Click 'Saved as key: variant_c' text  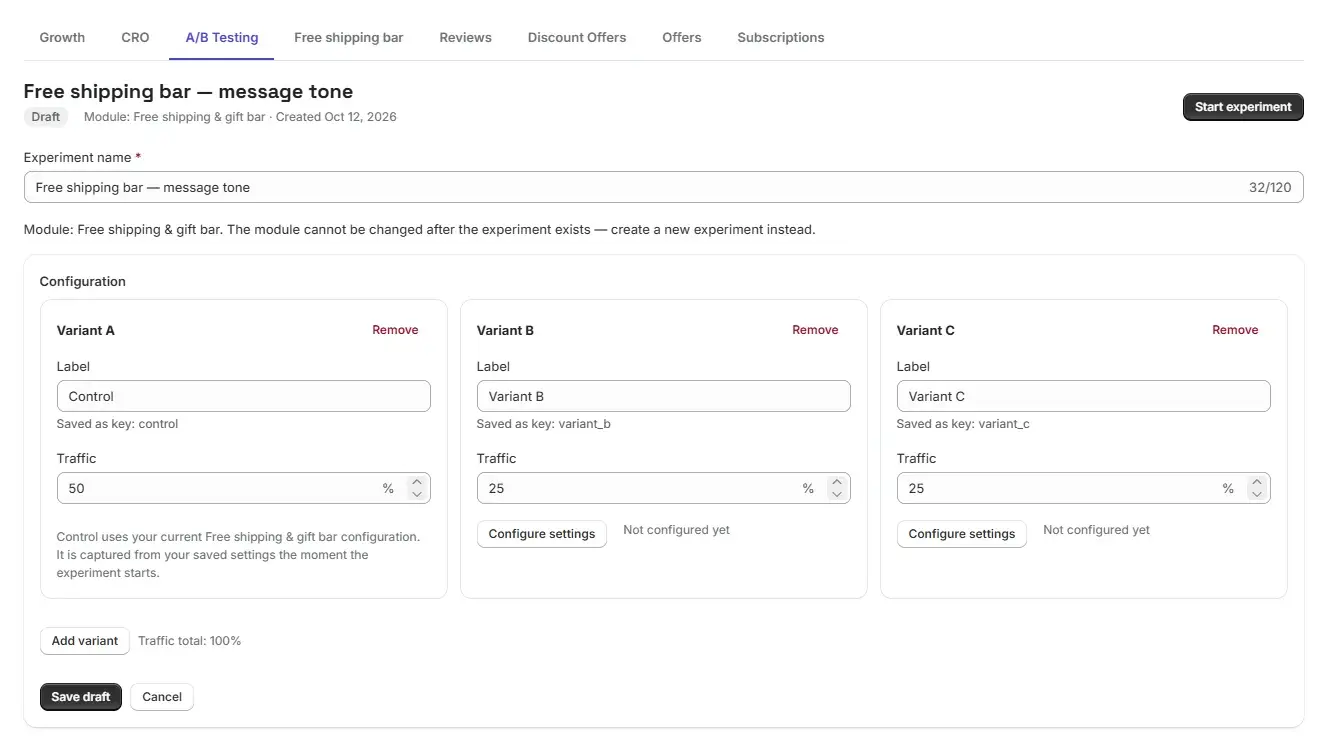point(963,424)
